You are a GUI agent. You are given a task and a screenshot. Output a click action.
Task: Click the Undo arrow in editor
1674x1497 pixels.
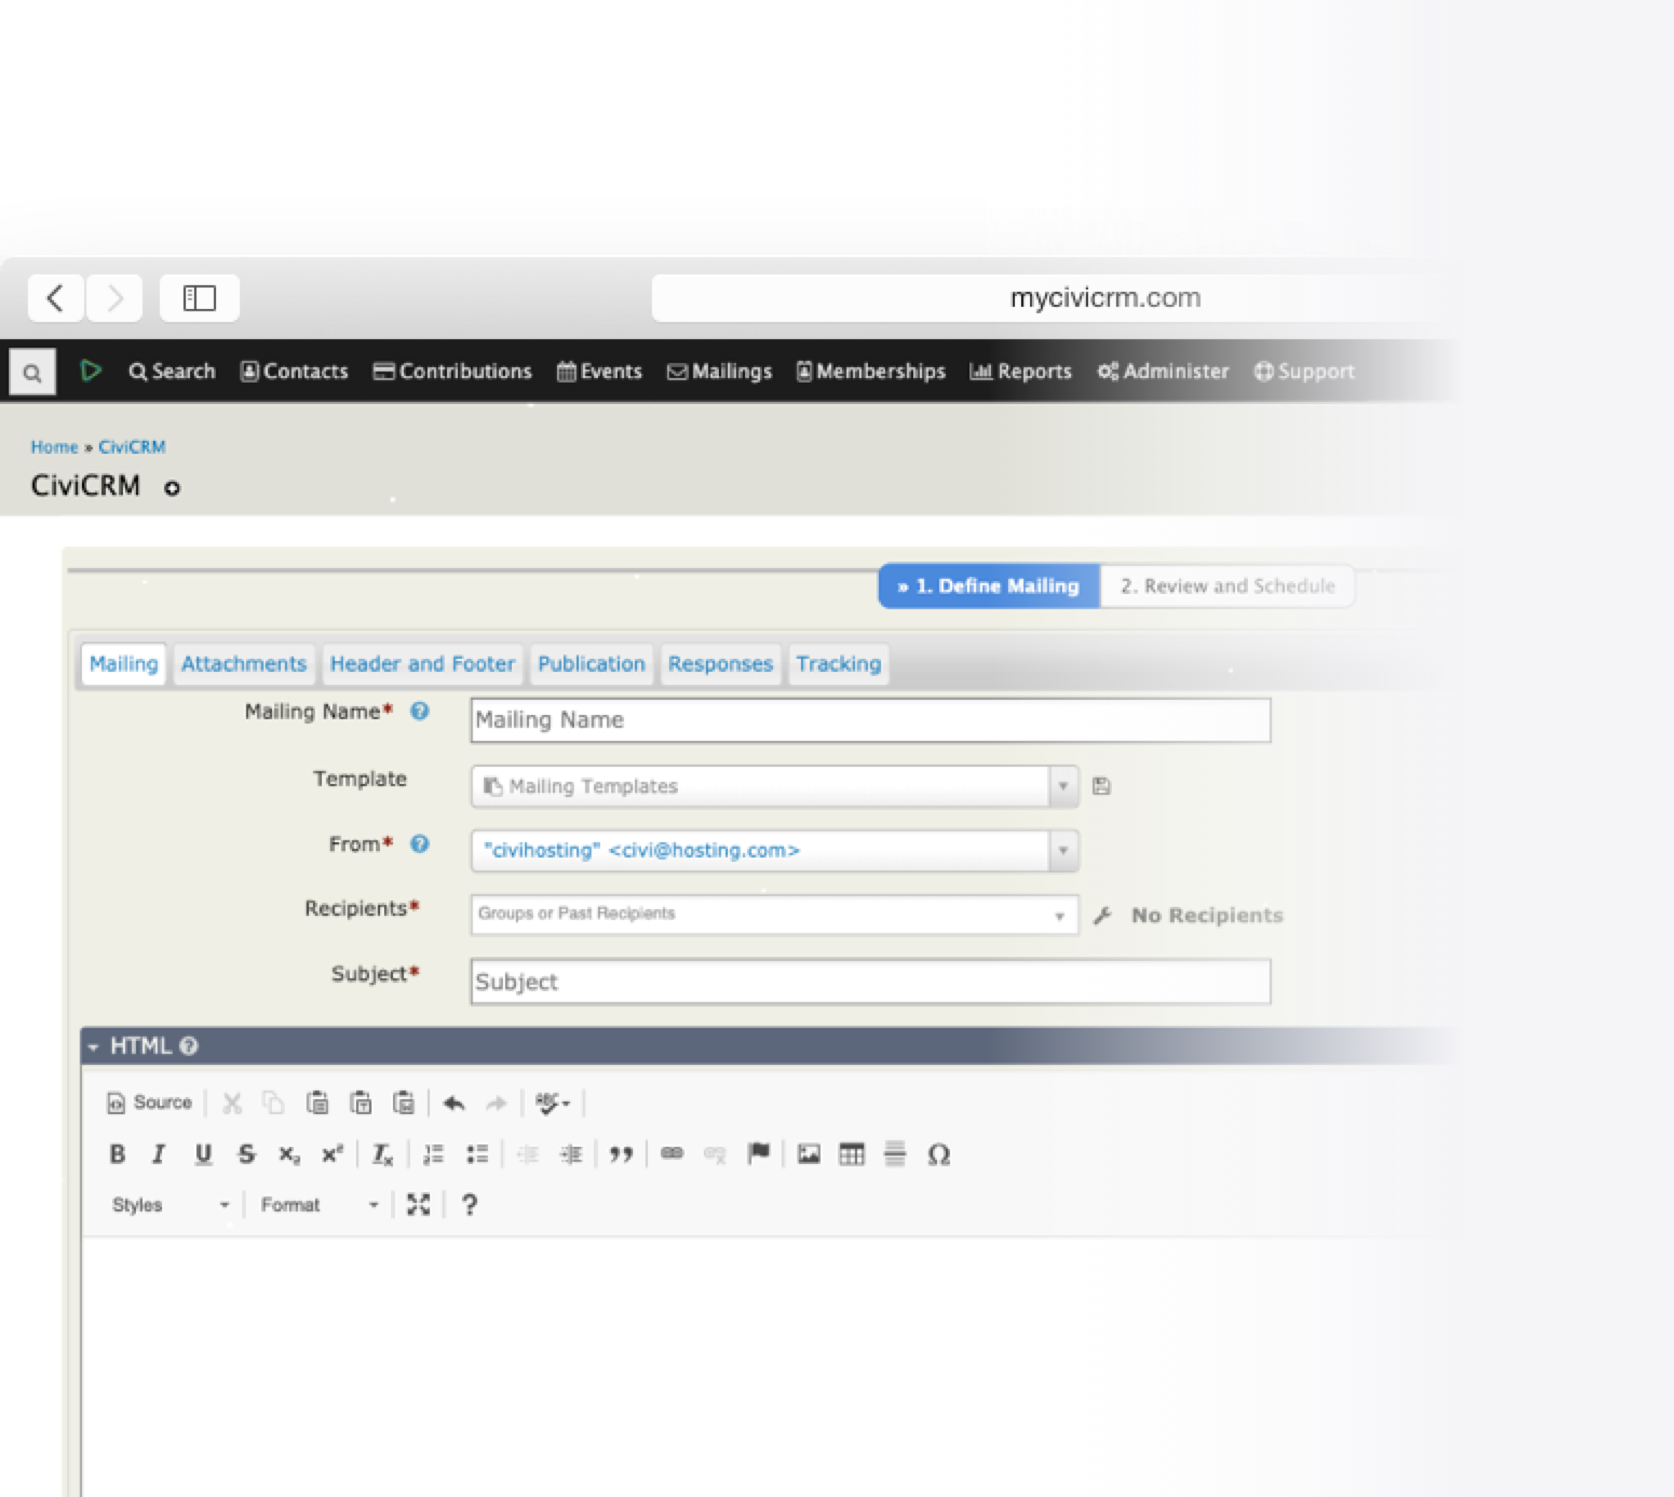[454, 1103]
